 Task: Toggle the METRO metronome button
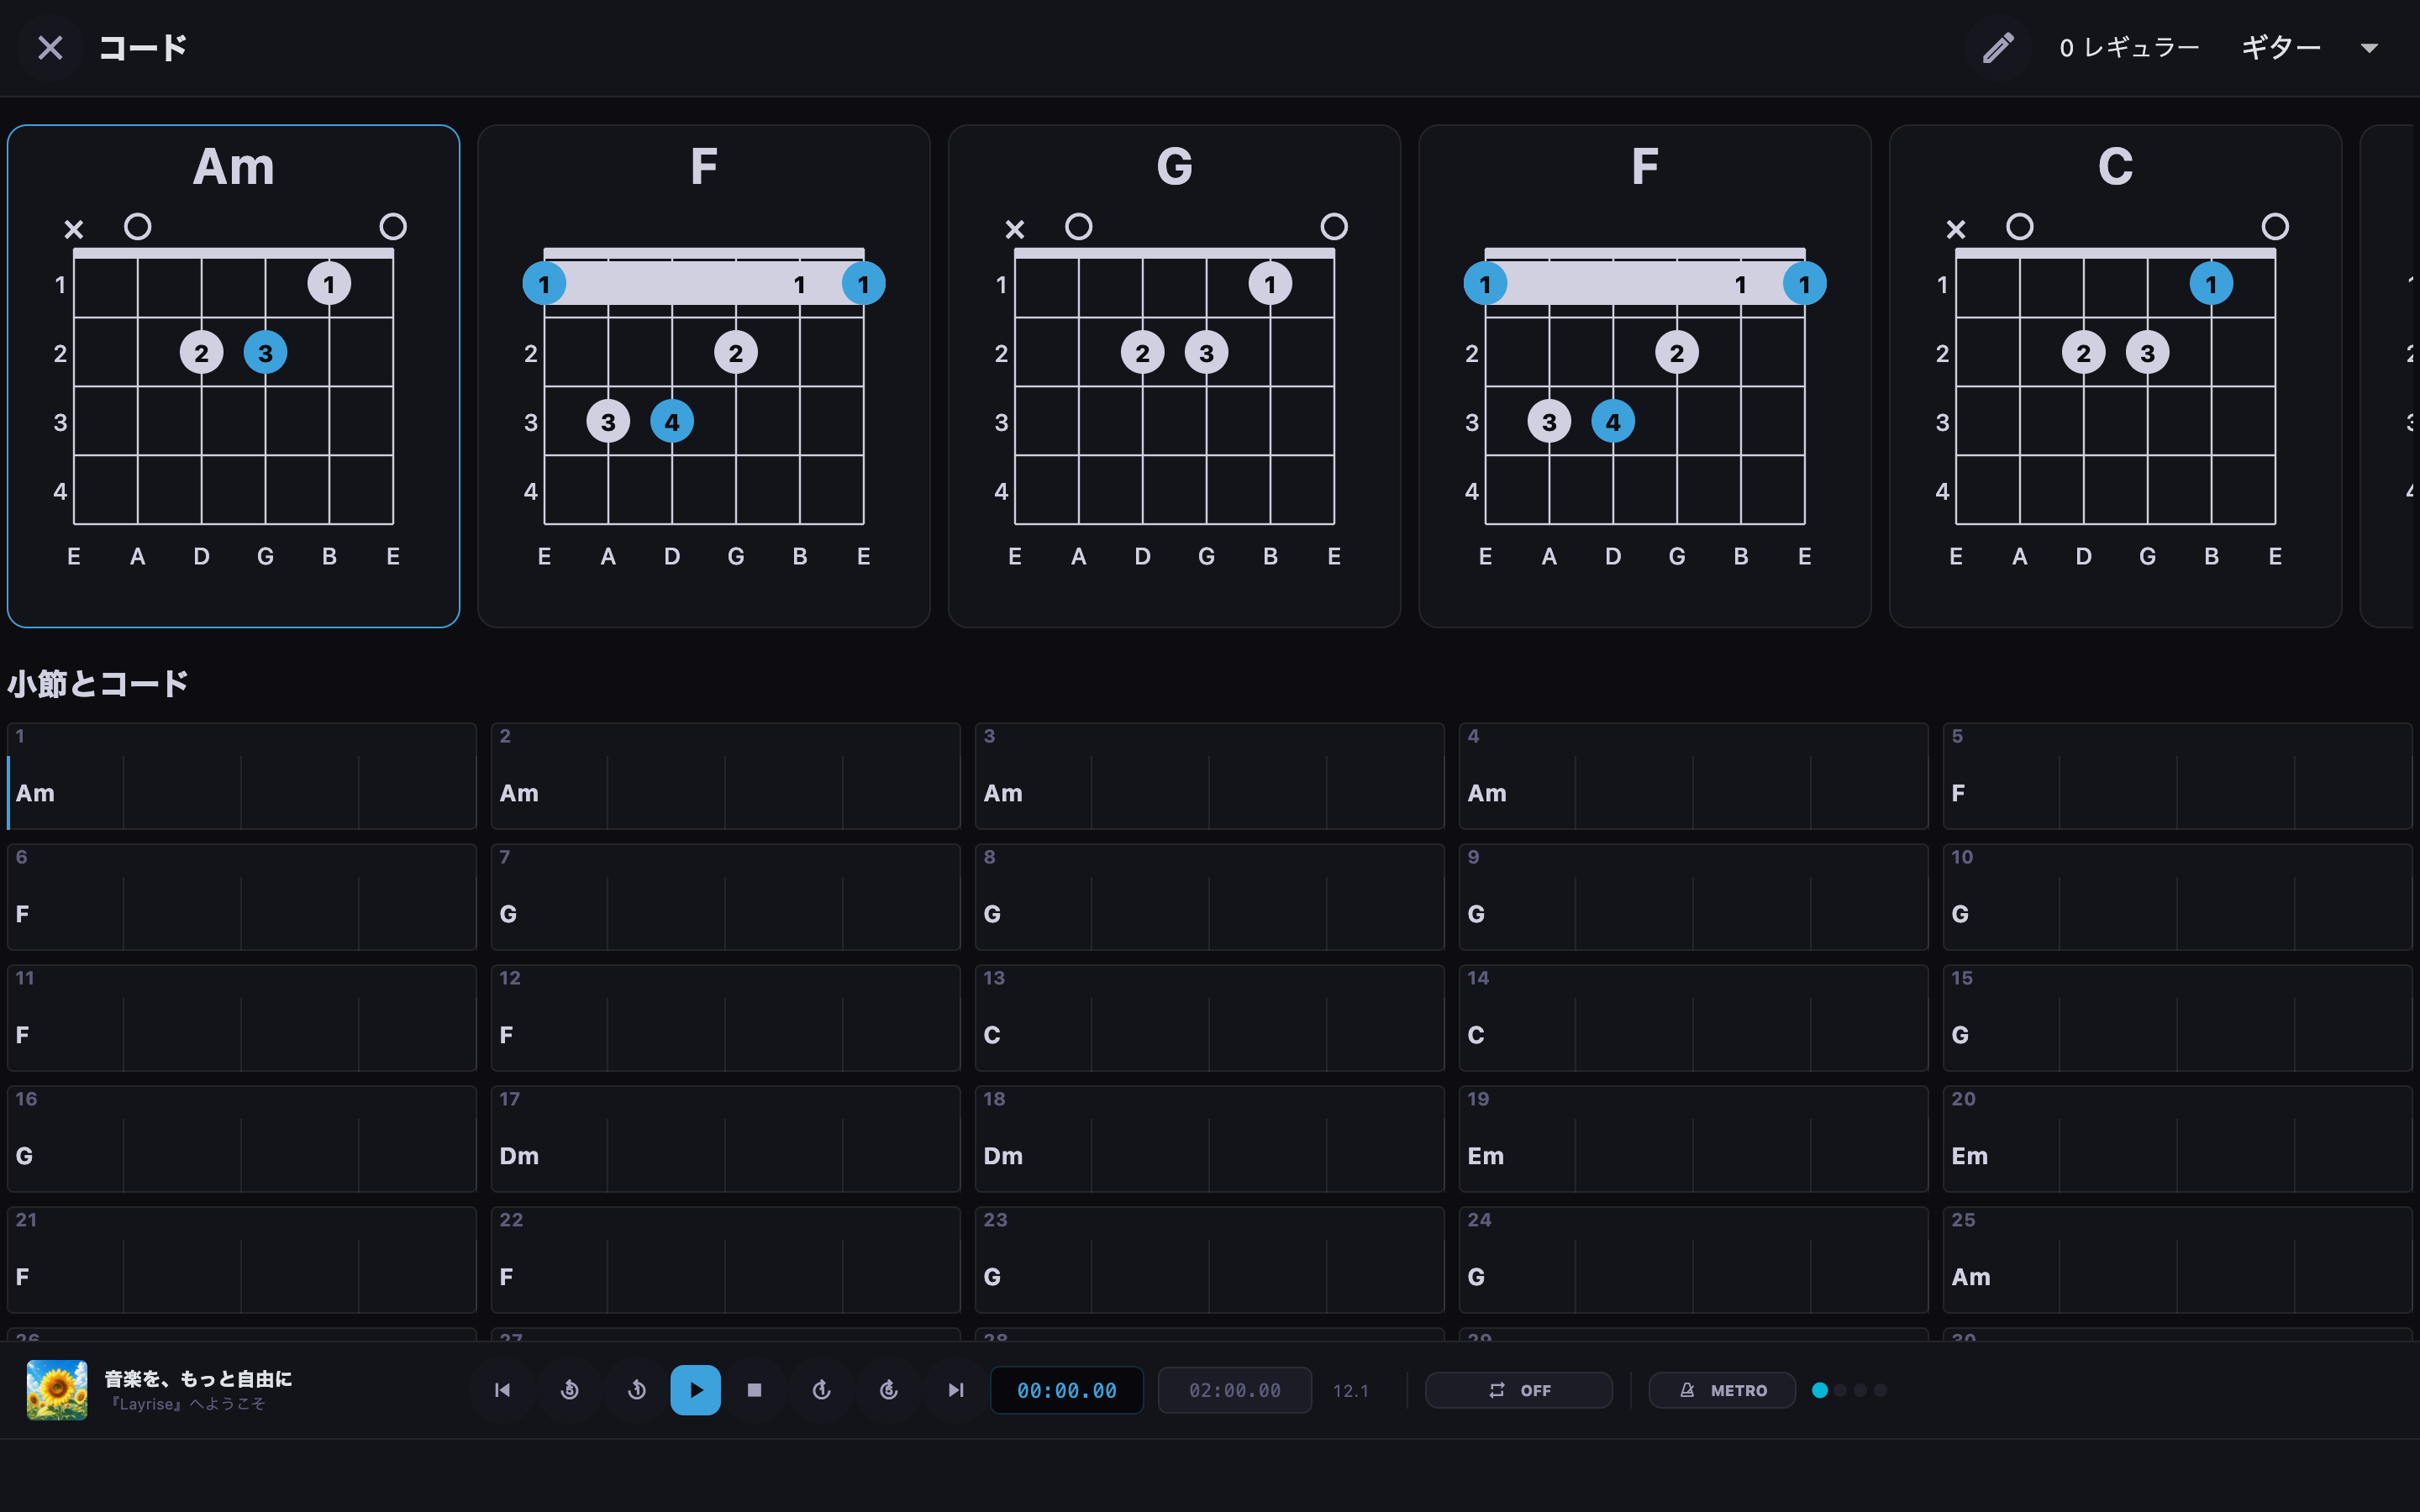1722,1390
